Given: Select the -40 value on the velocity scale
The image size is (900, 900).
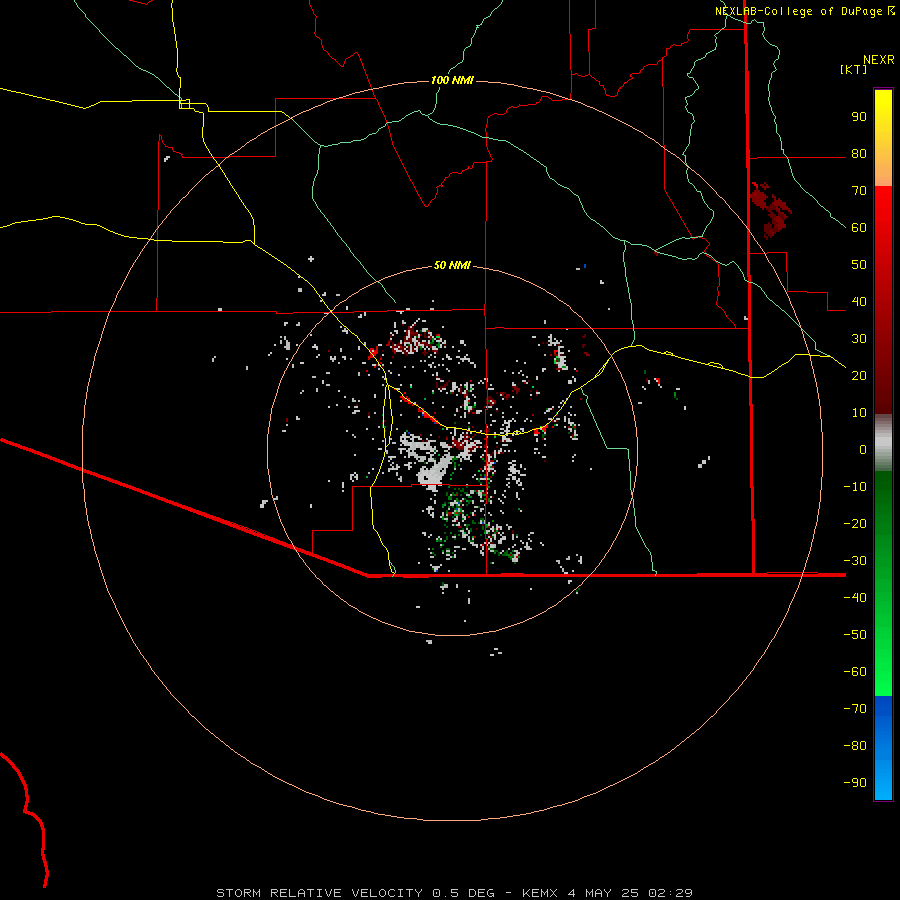Looking at the screenshot, I should point(855,598).
